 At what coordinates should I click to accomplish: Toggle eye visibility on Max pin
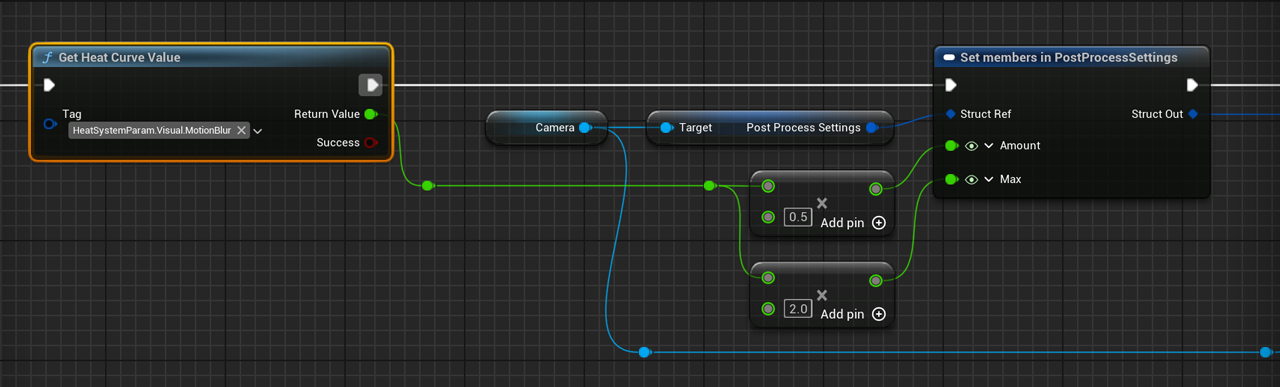coord(972,180)
